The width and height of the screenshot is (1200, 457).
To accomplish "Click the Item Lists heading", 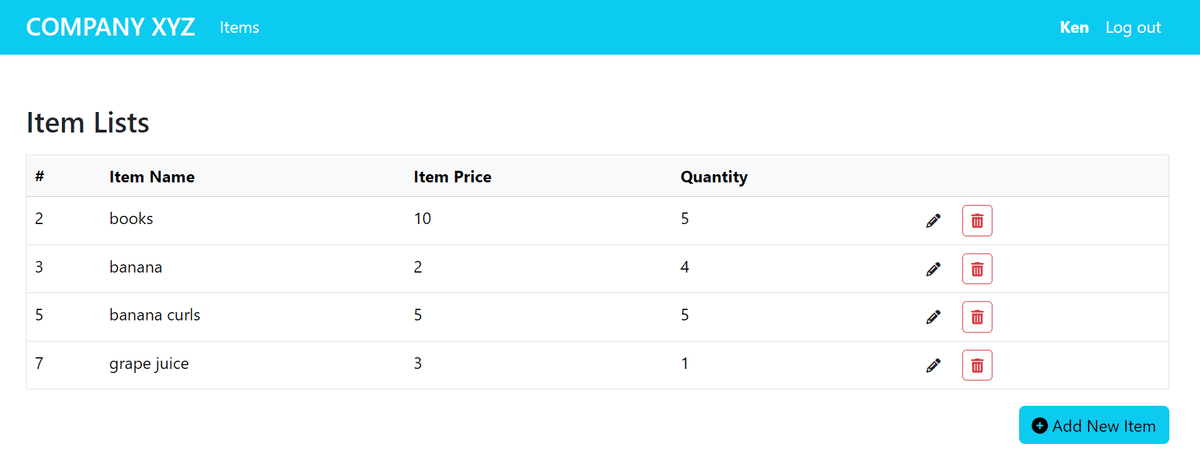I will [x=88, y=123].
